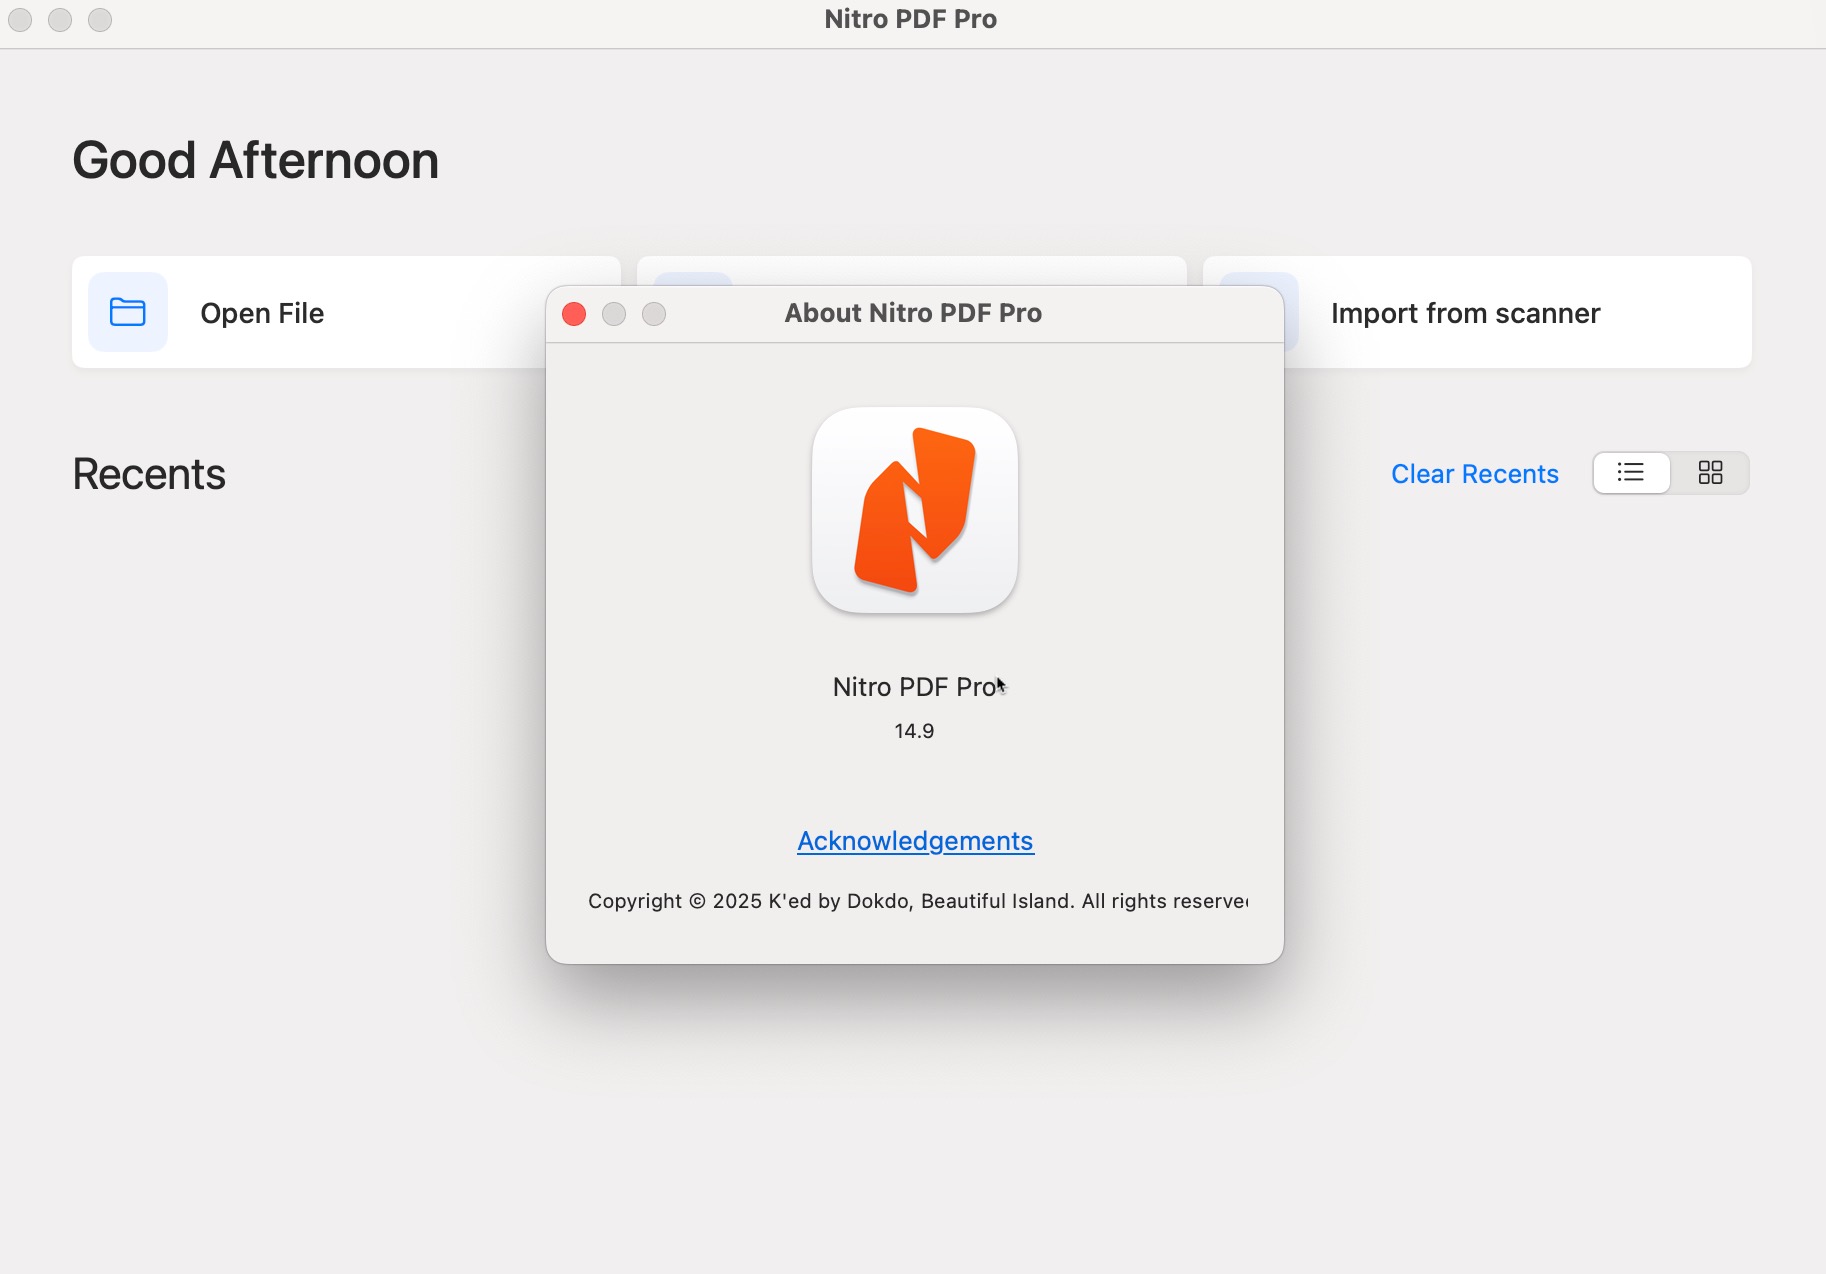This screenshot has width=1826, height=1274.
Task: Click the main window title Nitro PDF Pro
Action: [911, 19]
